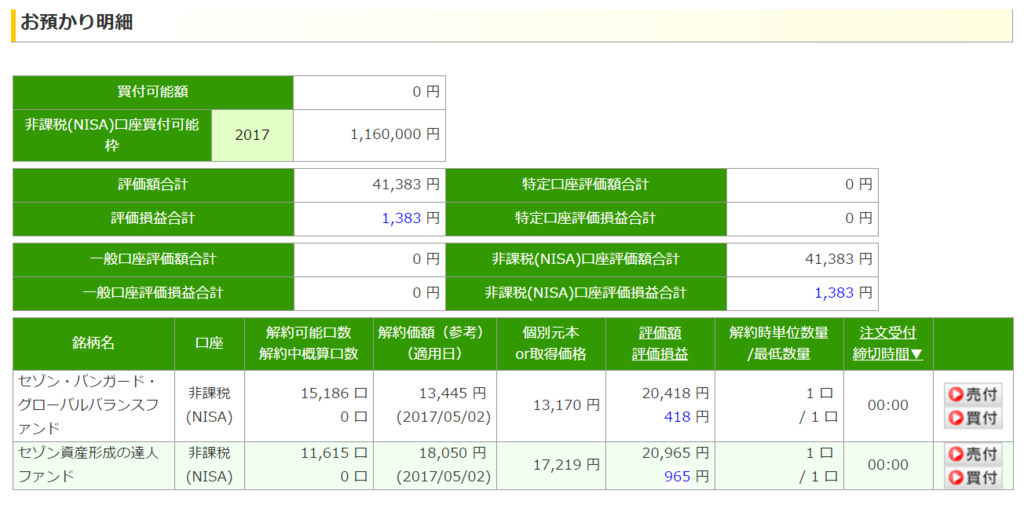This screenshot has height=505, width=1024.
Task: Click the 18,050 円 redemption price
Action: click(453, 453)
